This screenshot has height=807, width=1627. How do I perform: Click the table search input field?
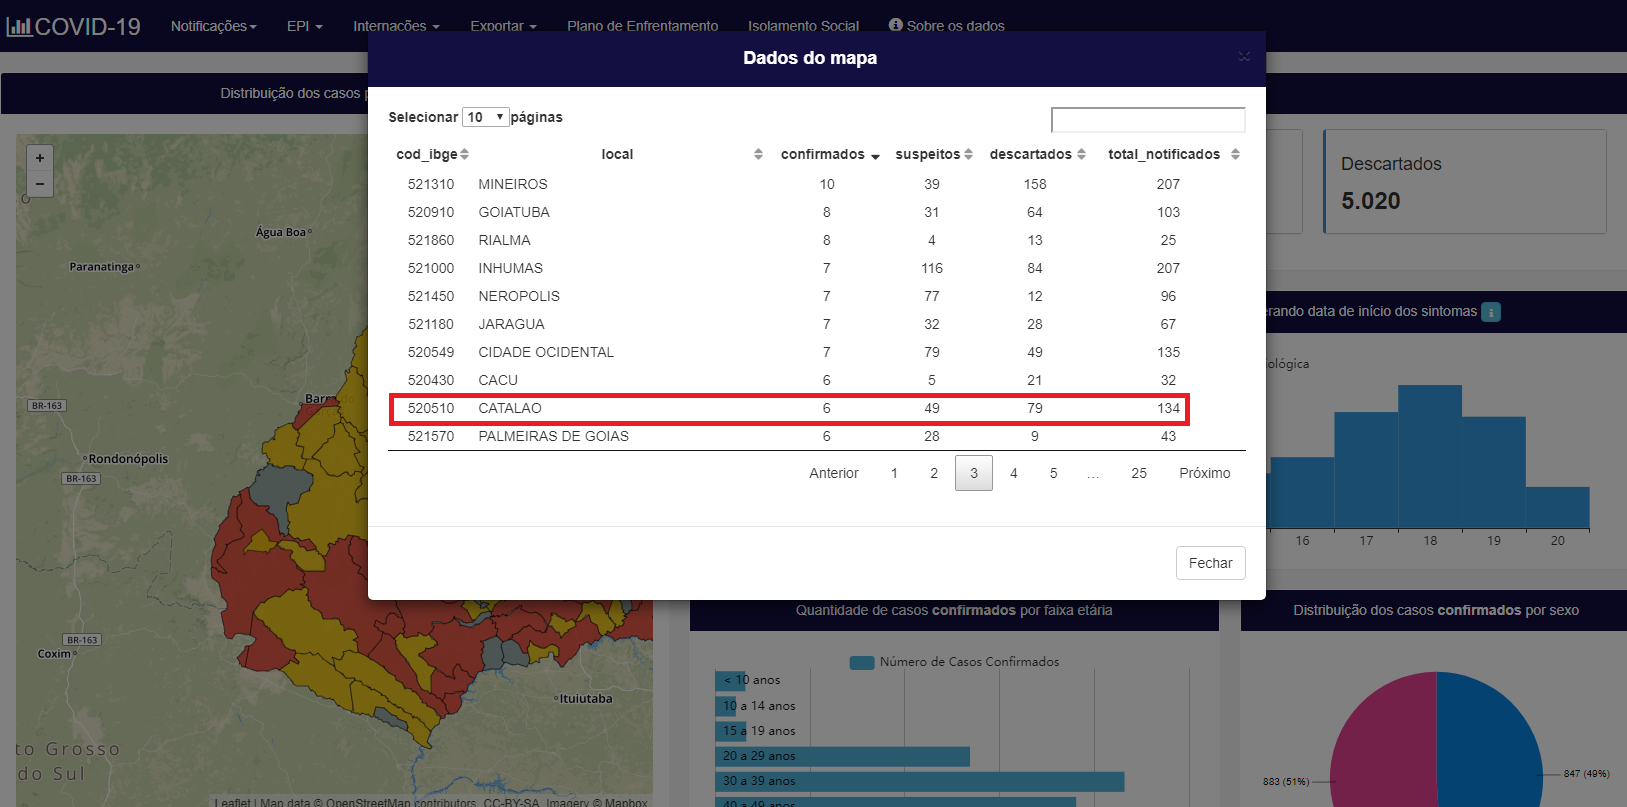[1147, 120]
